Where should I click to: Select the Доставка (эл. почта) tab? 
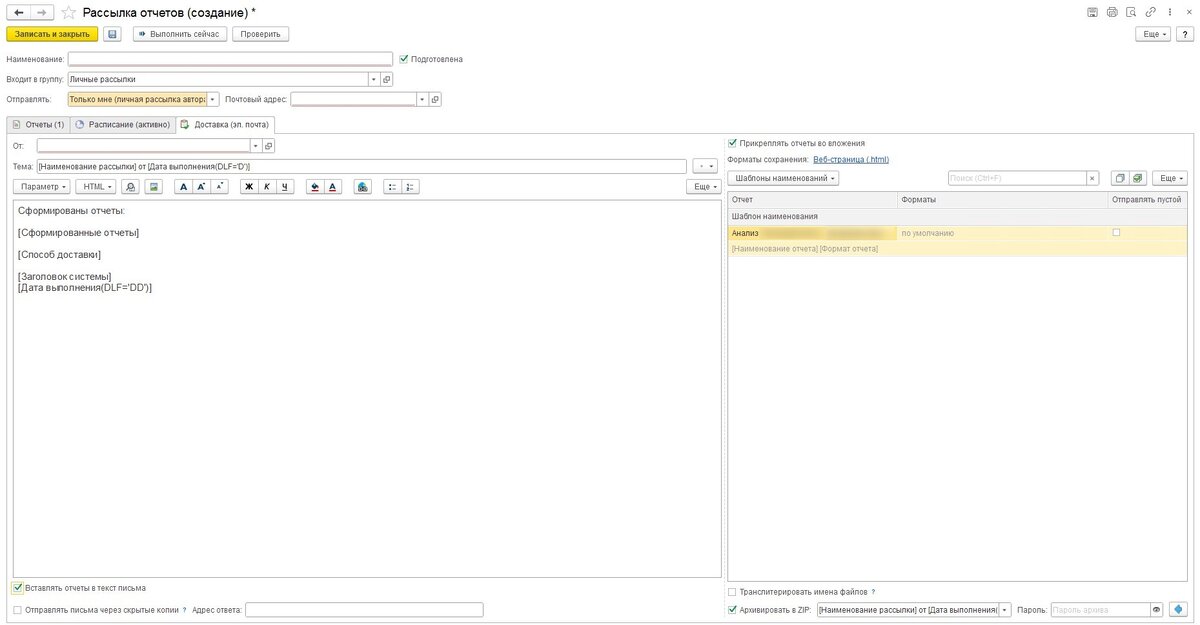click(225, 125)
